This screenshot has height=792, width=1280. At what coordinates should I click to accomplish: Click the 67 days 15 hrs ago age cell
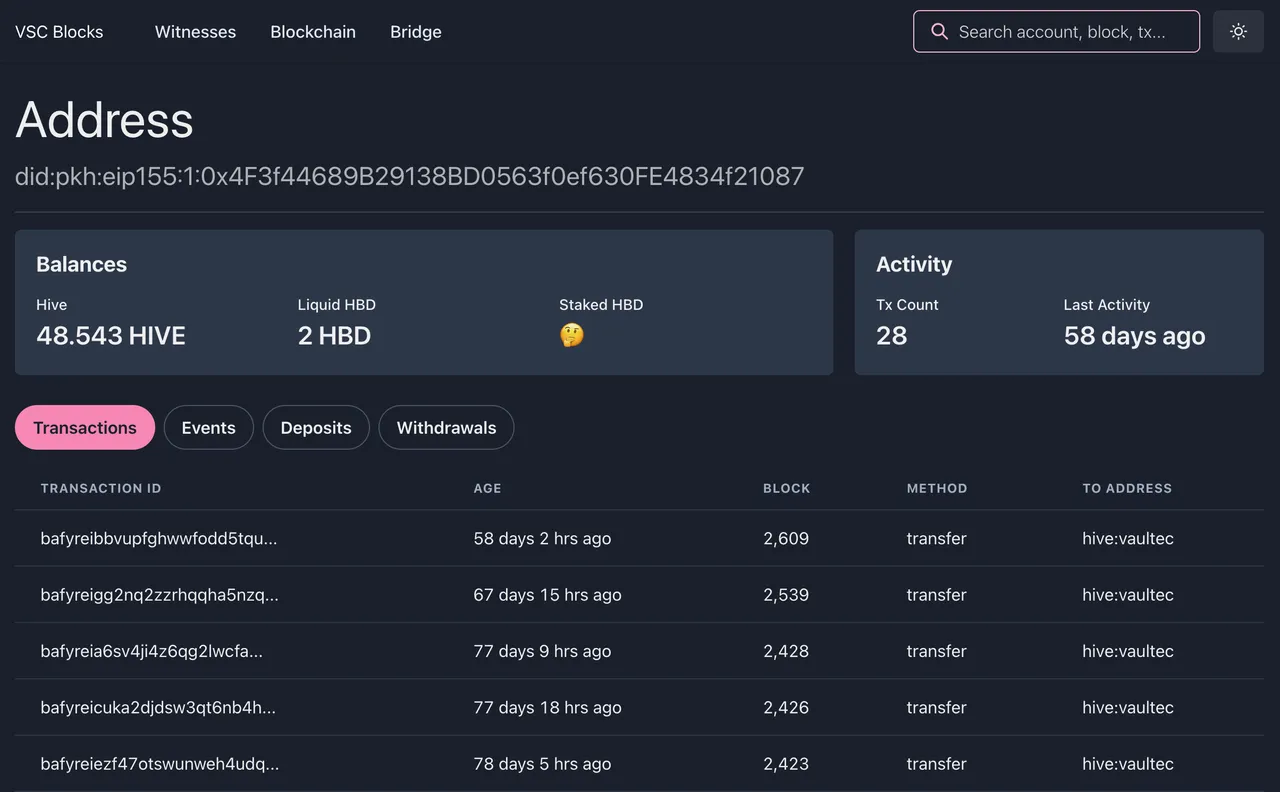(547, 594)
